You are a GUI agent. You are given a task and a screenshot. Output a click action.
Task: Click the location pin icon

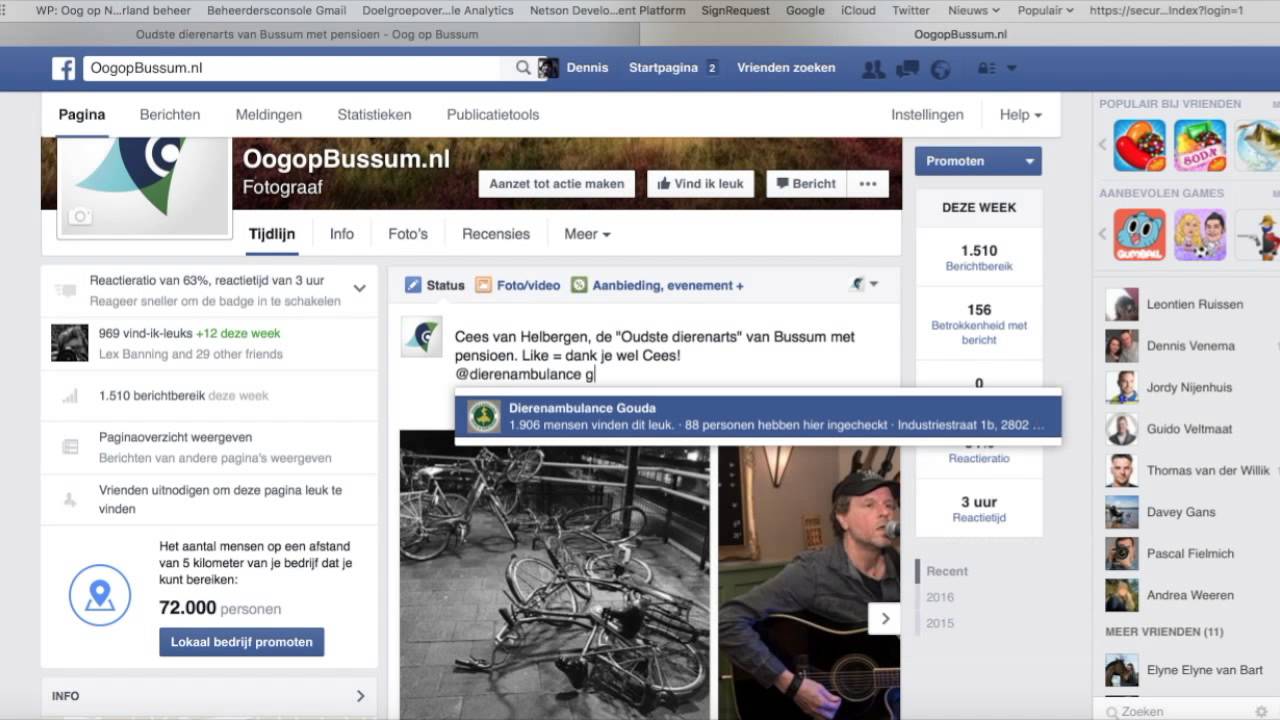(99, 595)
